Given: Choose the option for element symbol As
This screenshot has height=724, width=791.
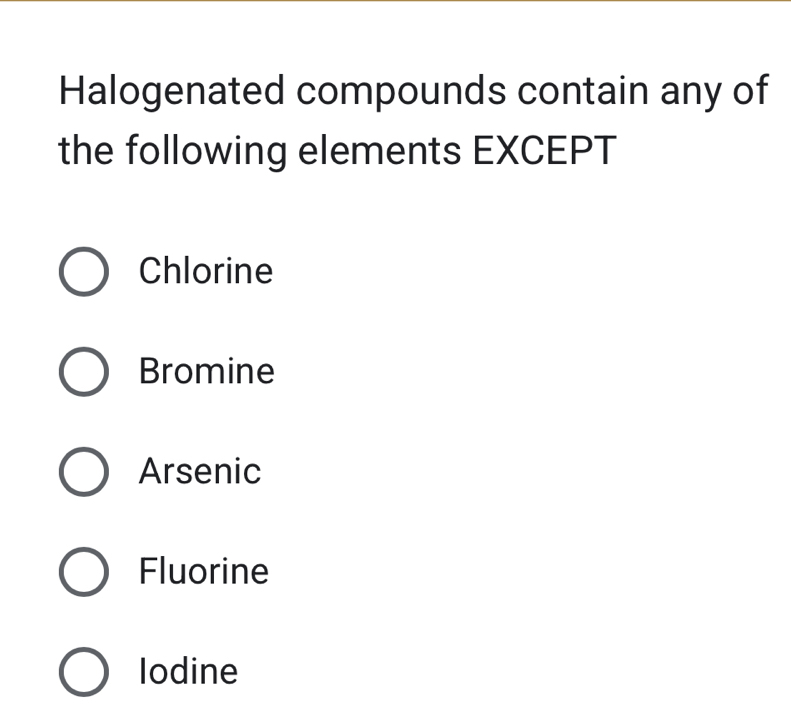Looking at the screenshot, I should click(84, 473).
